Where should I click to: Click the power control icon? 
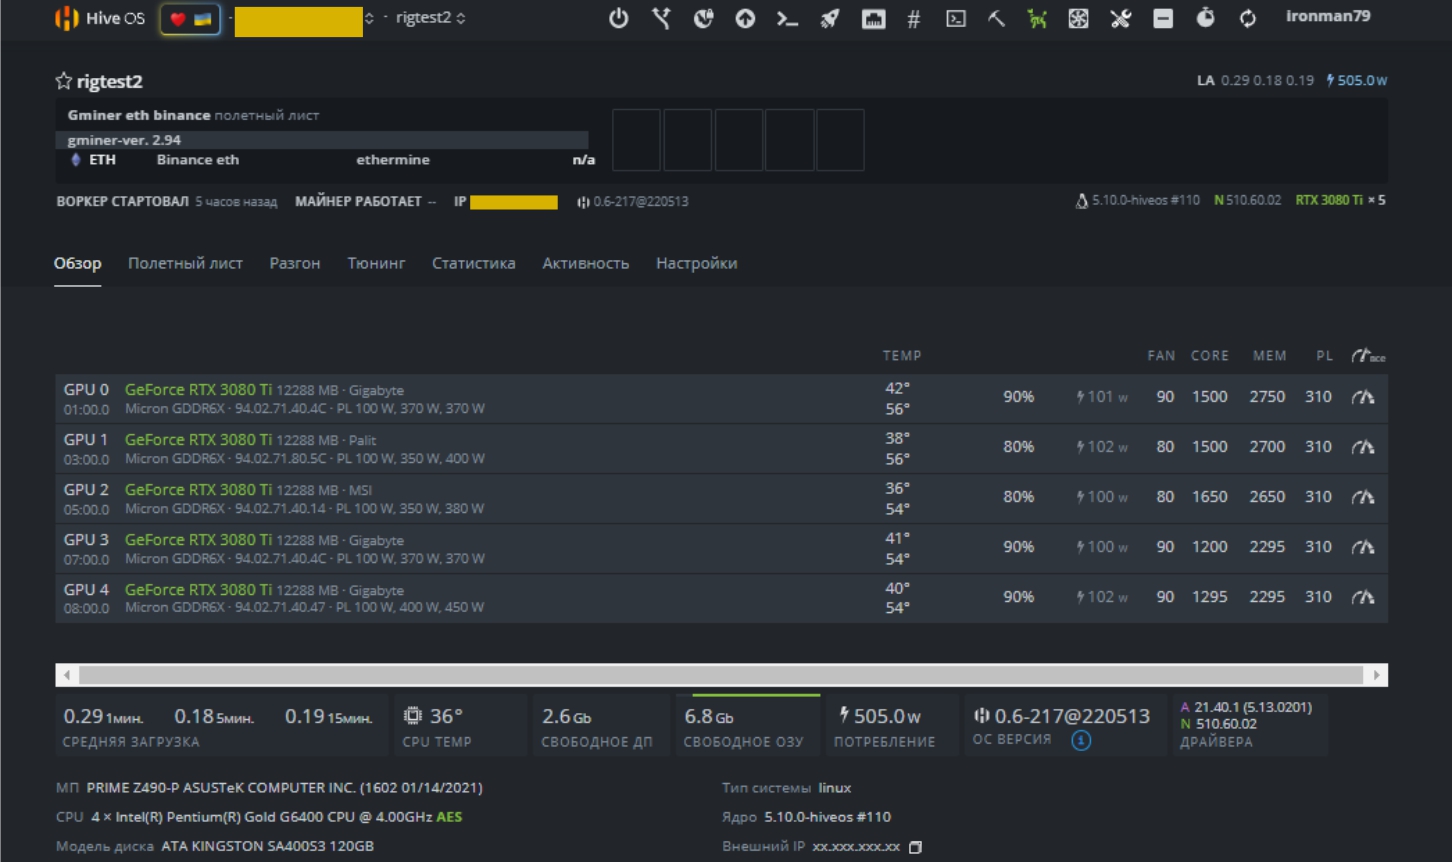[619, 18]
